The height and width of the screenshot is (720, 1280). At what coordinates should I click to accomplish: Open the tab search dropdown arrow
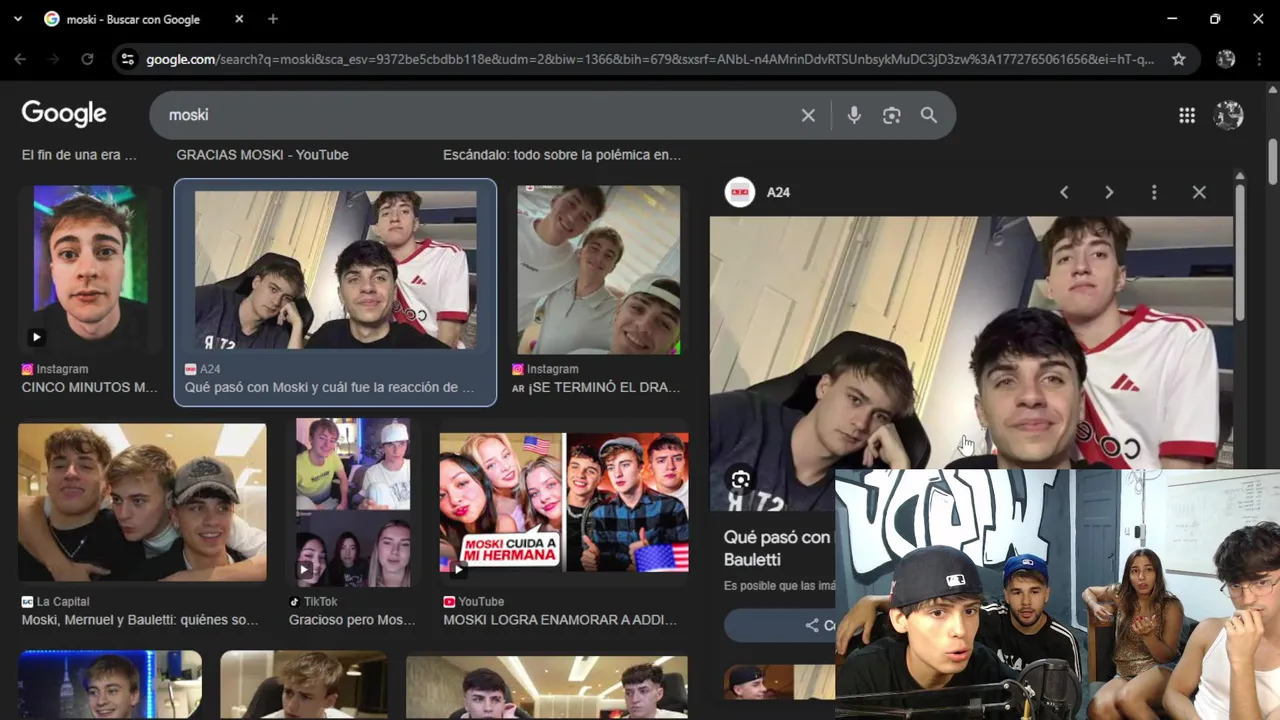[x=18, y=19]
